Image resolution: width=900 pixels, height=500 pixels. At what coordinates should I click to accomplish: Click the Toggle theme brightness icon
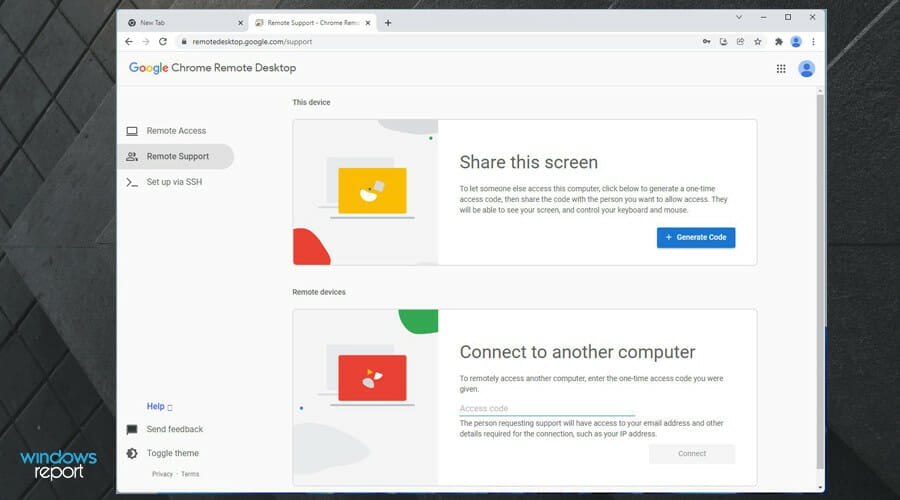[132, 454]
